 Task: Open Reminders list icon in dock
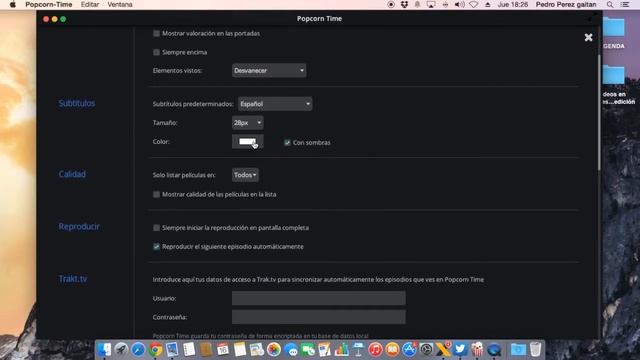[189, 350]
